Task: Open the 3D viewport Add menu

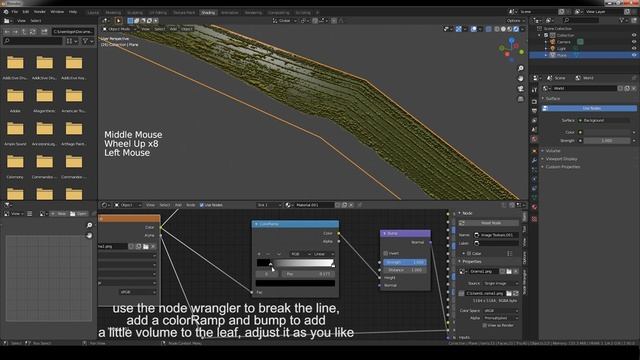Action: tap(173, 29)
